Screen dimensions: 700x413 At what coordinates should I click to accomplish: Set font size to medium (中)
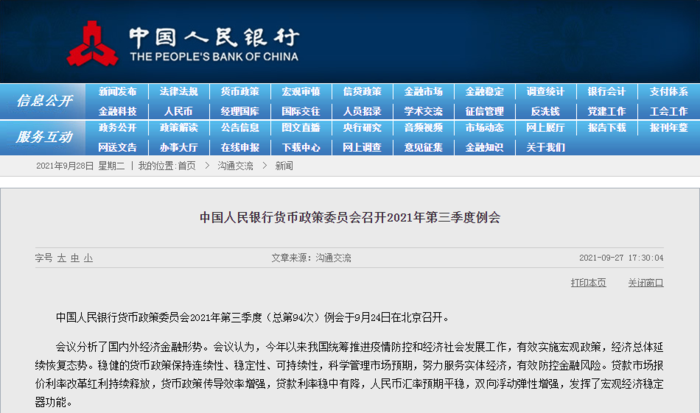click(x=75, y=258)
